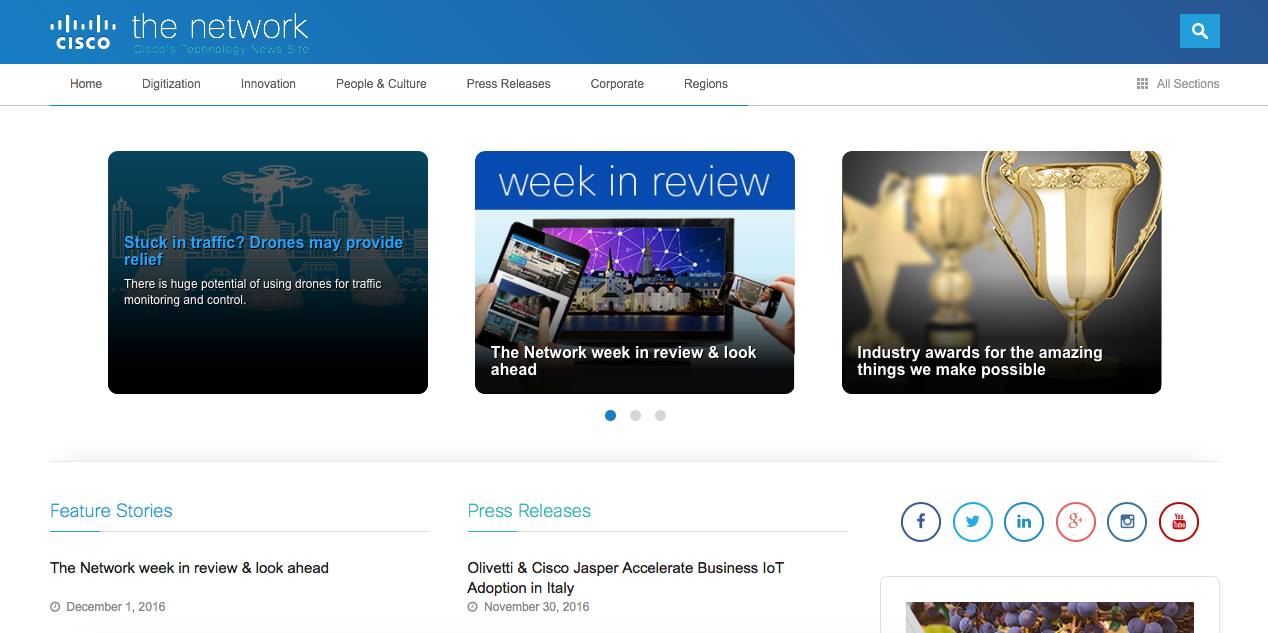
Task: Click the Google Plus icon
Action: [1076, 522]
